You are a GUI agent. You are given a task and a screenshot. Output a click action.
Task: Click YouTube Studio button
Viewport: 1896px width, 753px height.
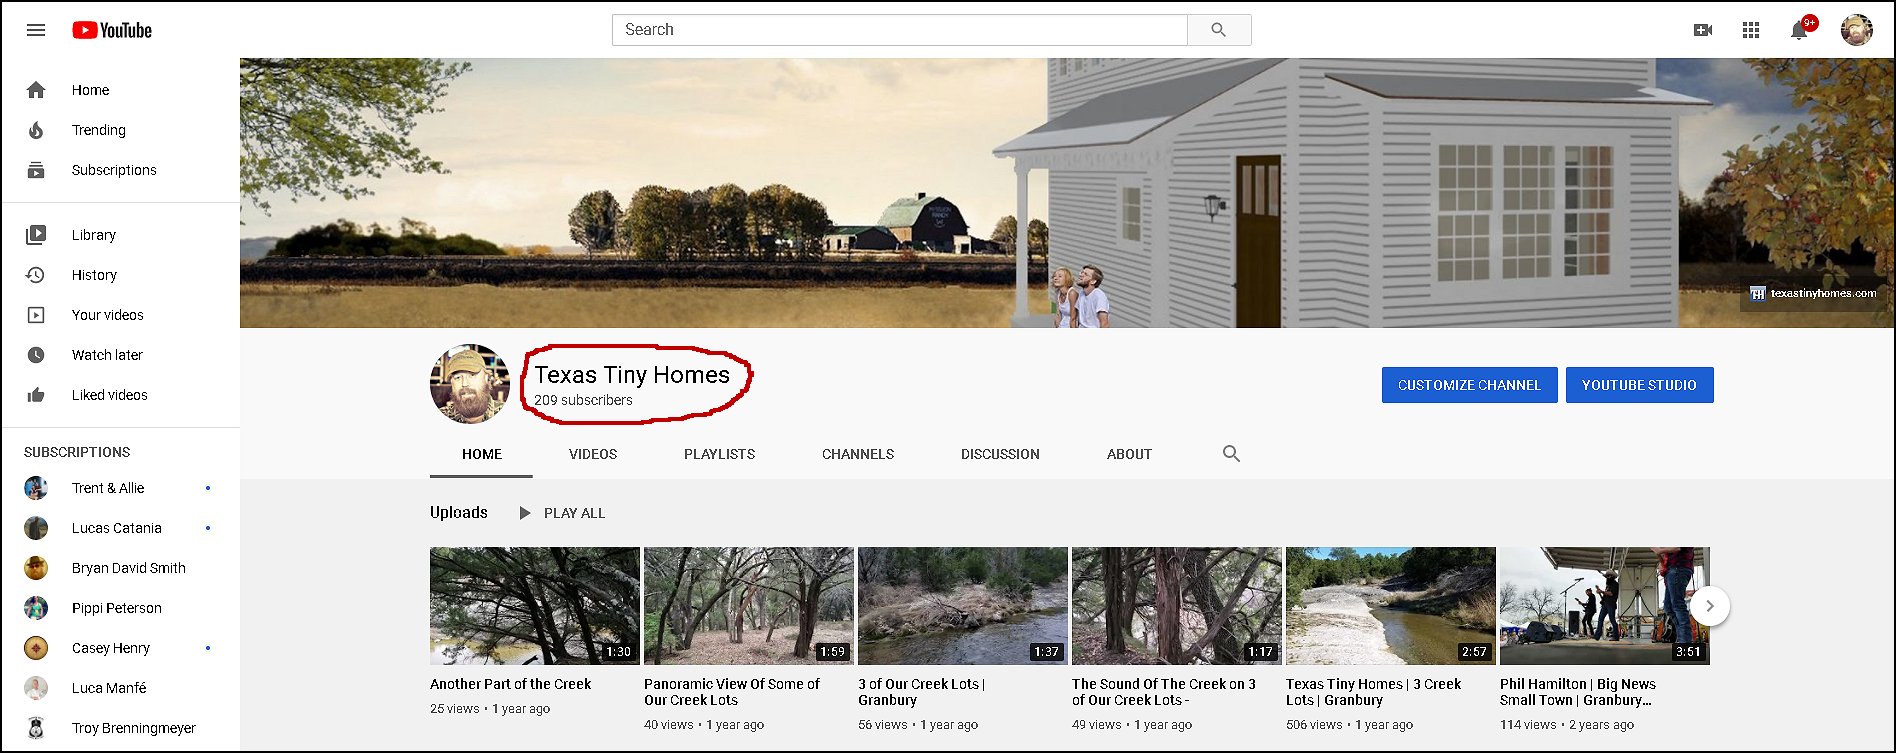(x=1639, y=385)
